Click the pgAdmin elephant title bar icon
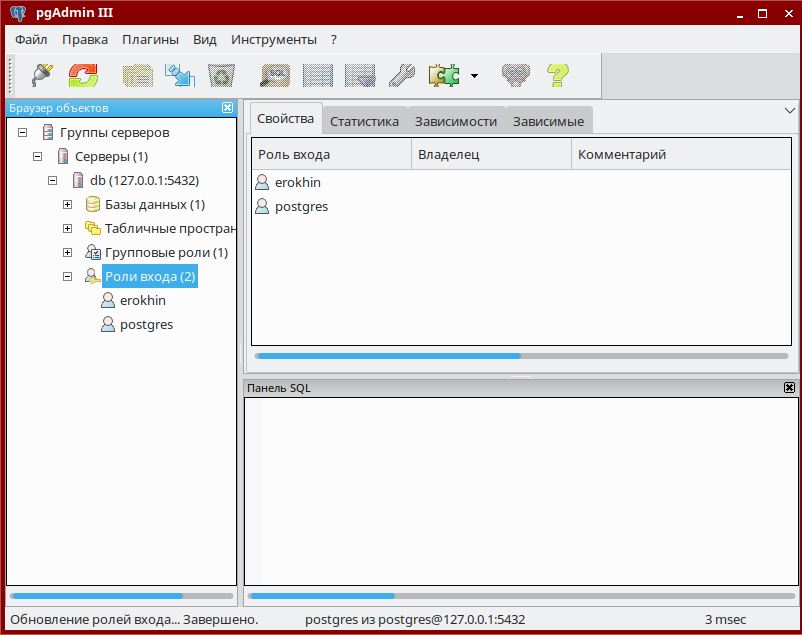The image size is (802, 635). pos(18,13)
